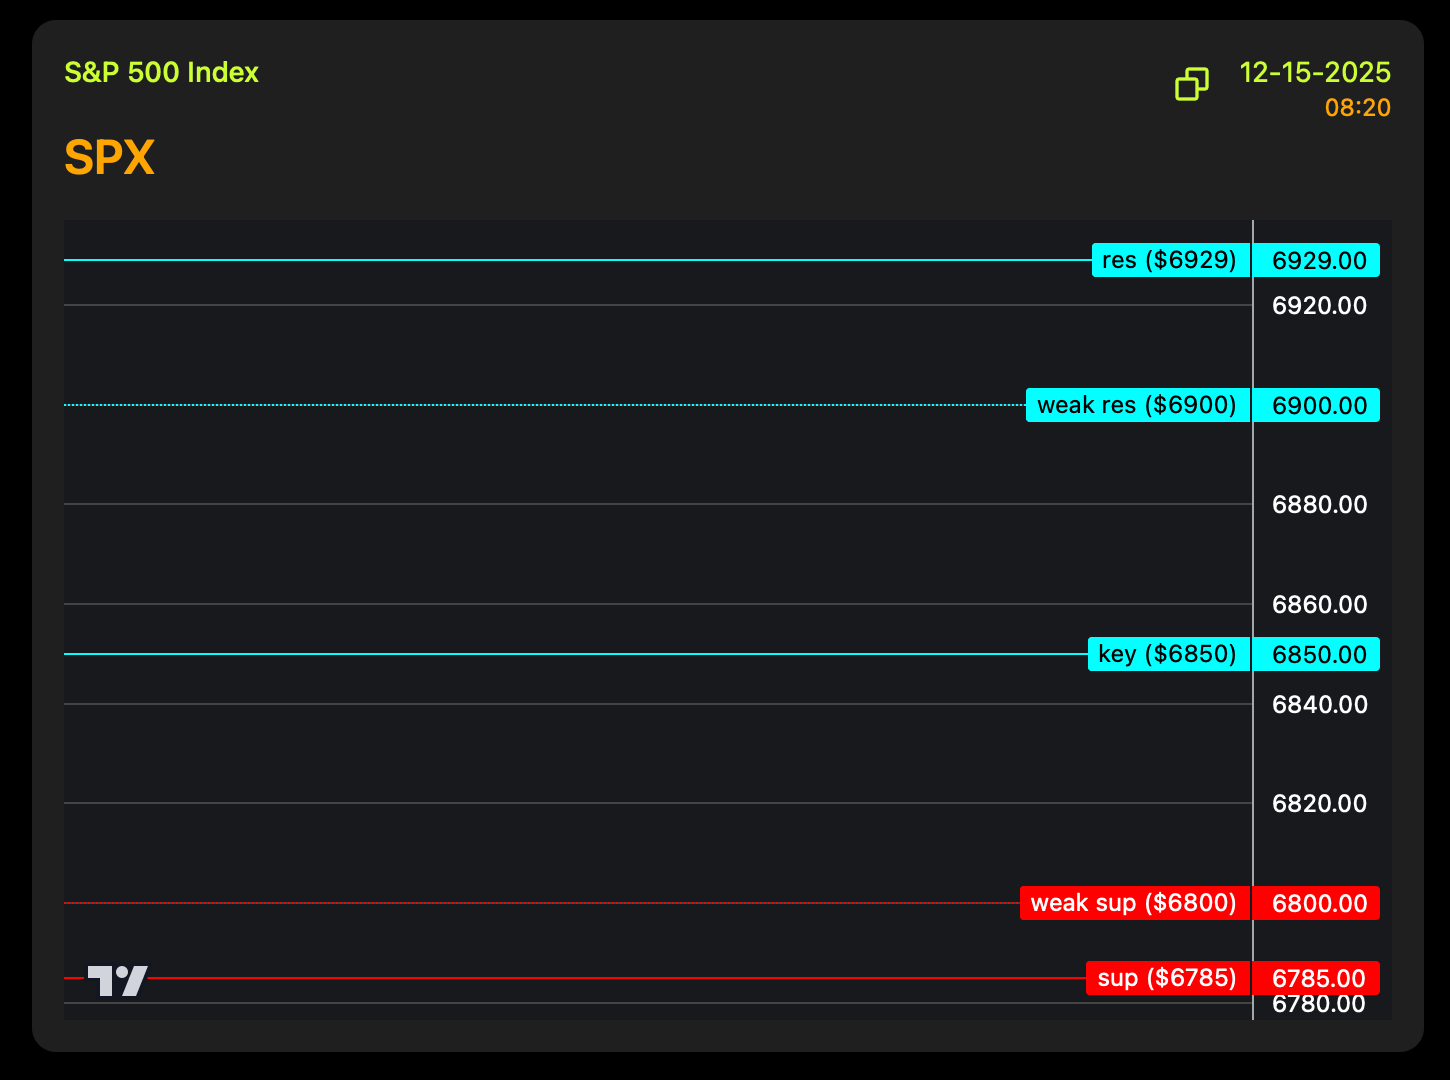Viewport: 1450px width, 1080px height.
Task: Click the S&P 500 Index title
Action: tap(161, 73)
